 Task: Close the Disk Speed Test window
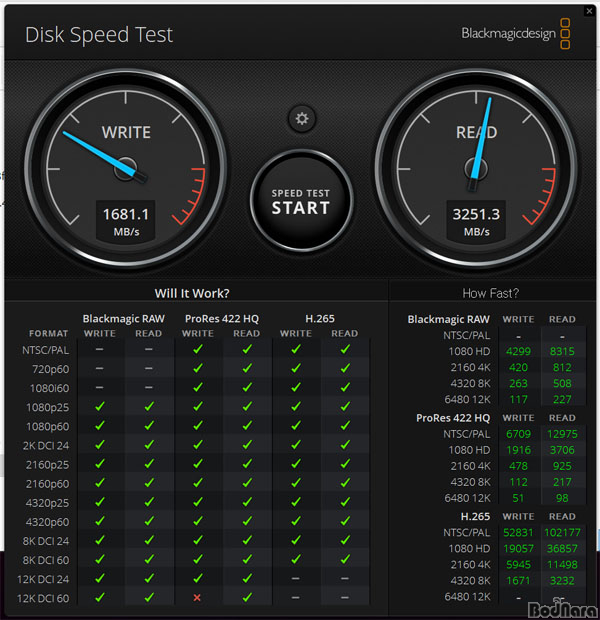click(589, 11)
